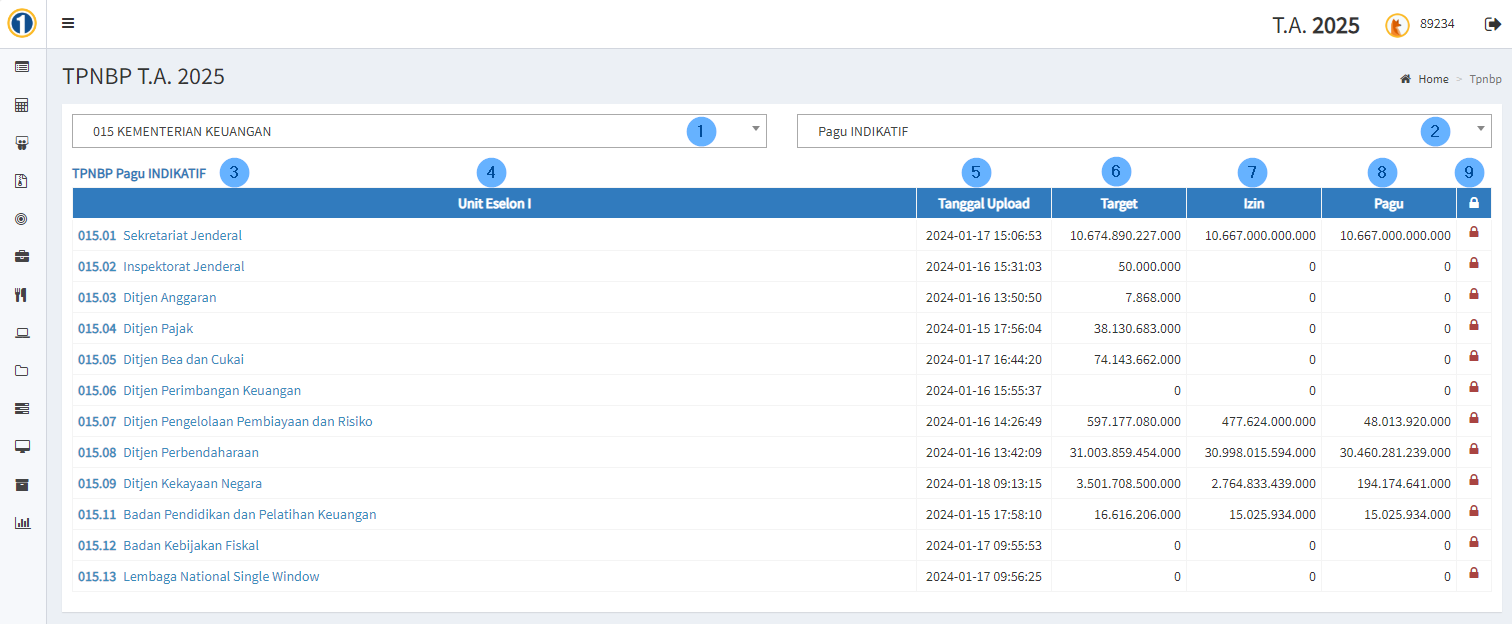Toggle the lock for Sekretariat Jenderal row
1512x624 pixels.
click(1473, 233)
